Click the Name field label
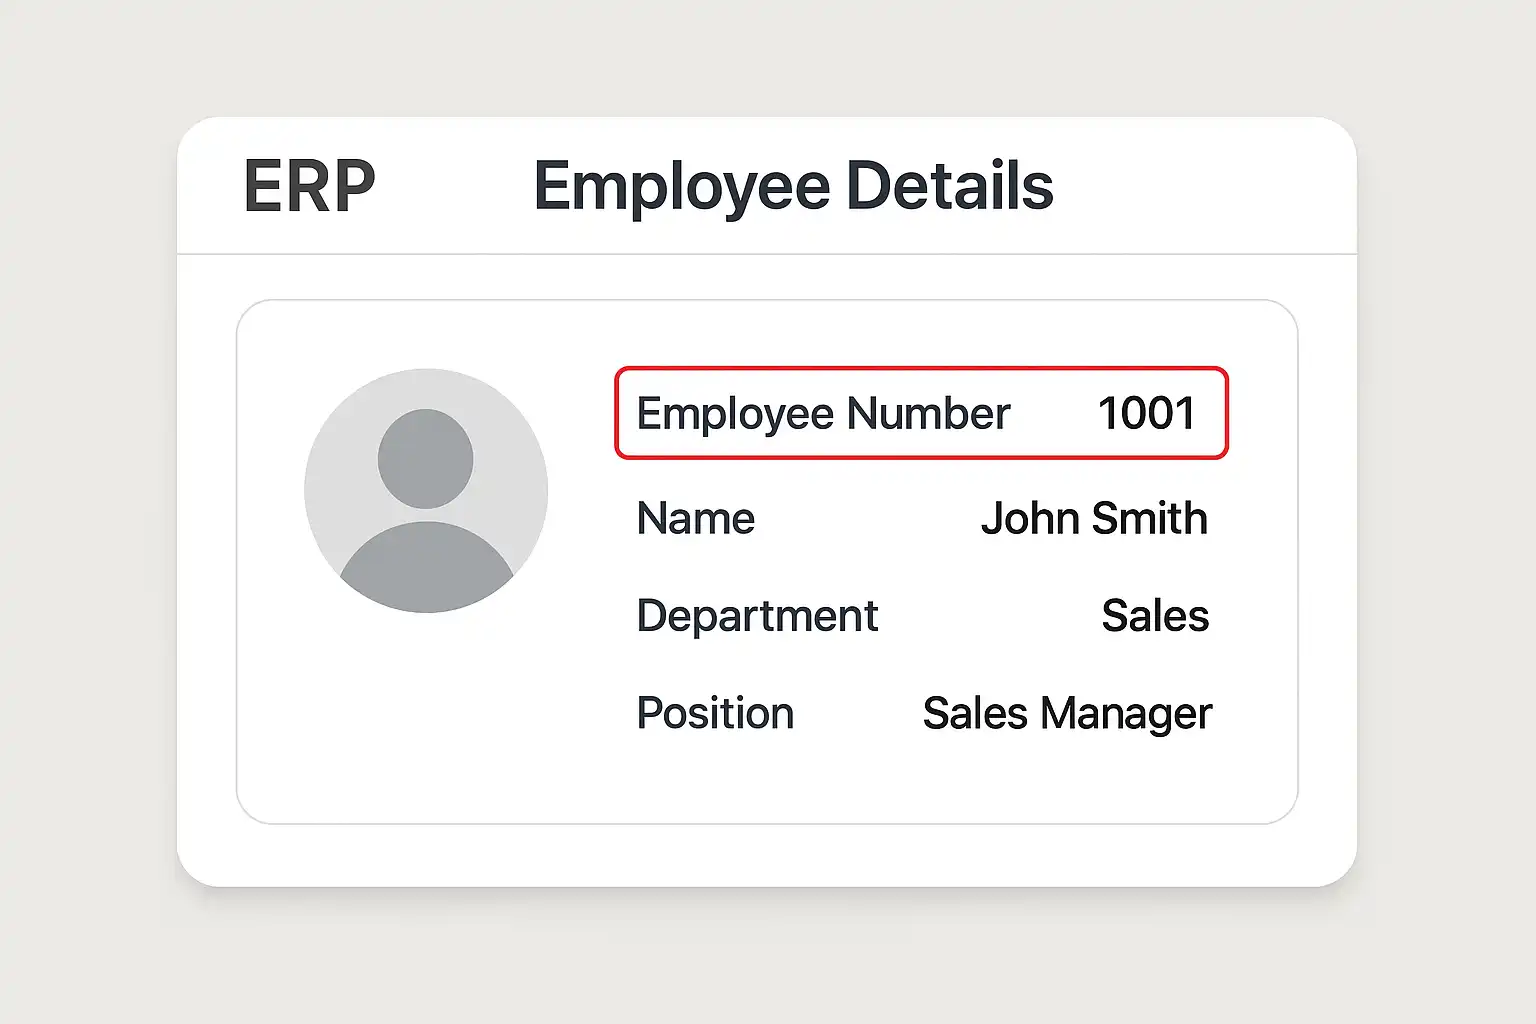 tap(696, 519)
